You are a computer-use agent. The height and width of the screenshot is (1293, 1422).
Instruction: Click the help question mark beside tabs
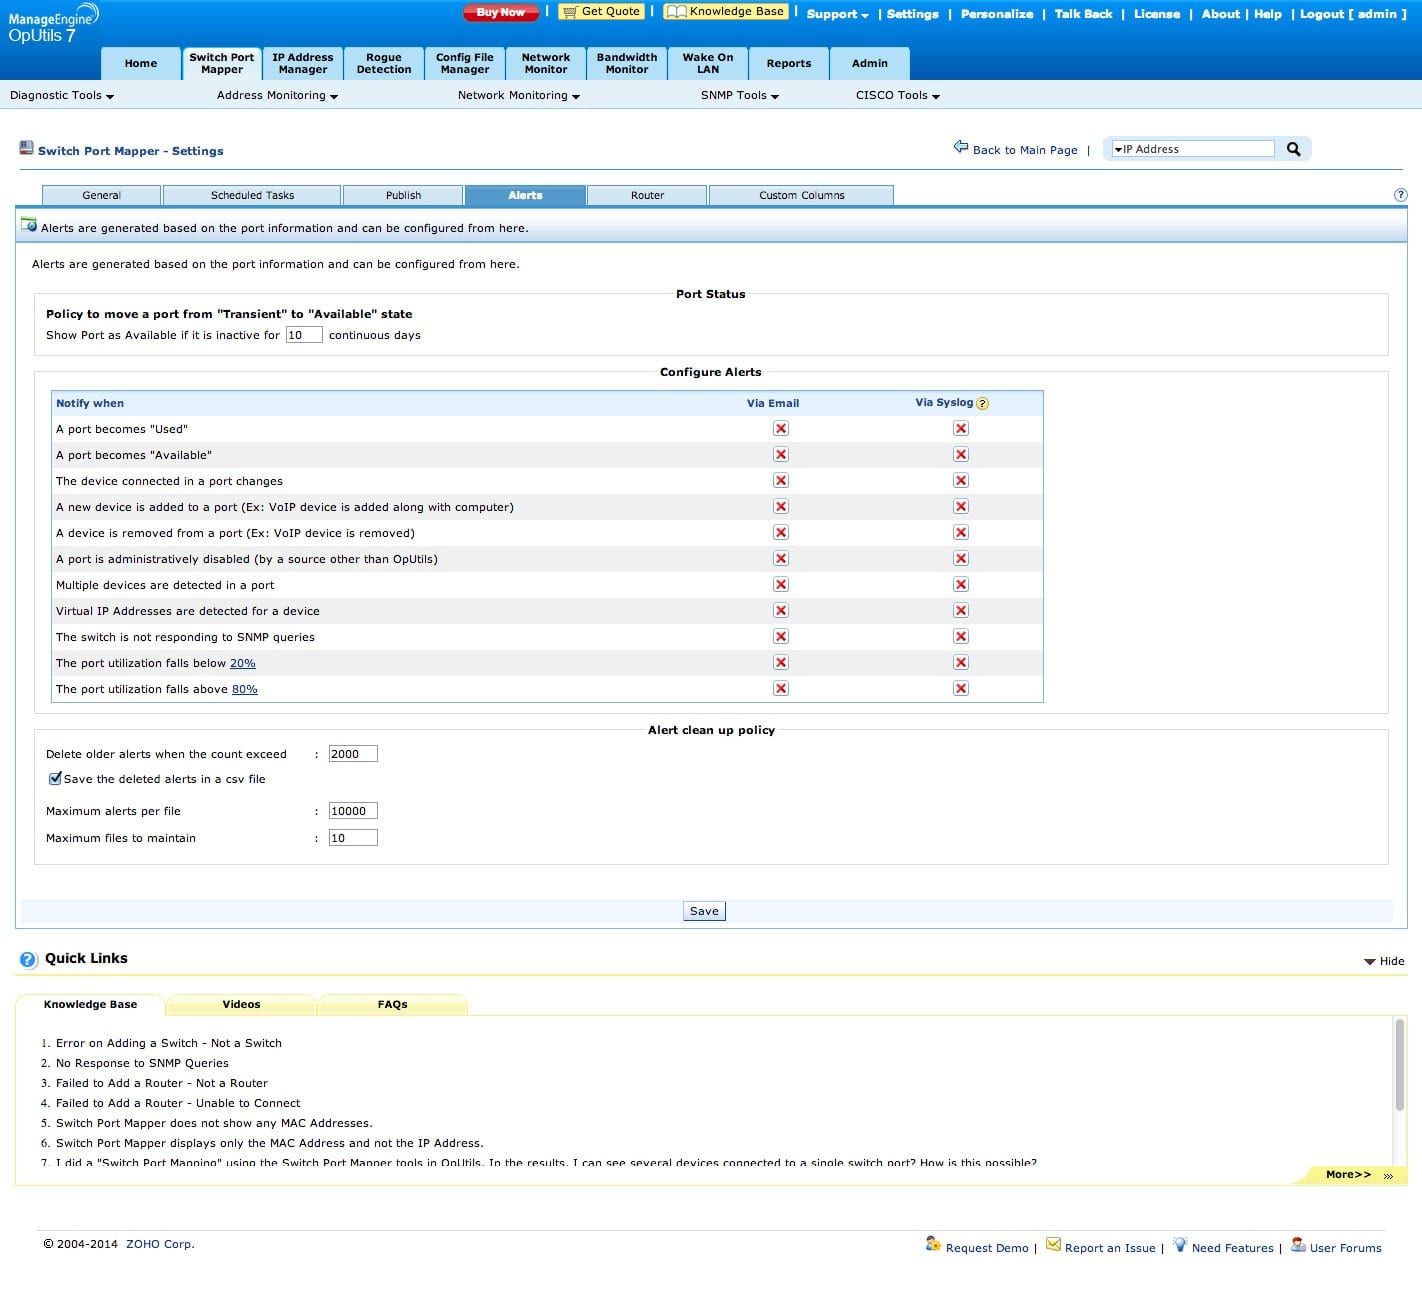tap(1400, 195)
